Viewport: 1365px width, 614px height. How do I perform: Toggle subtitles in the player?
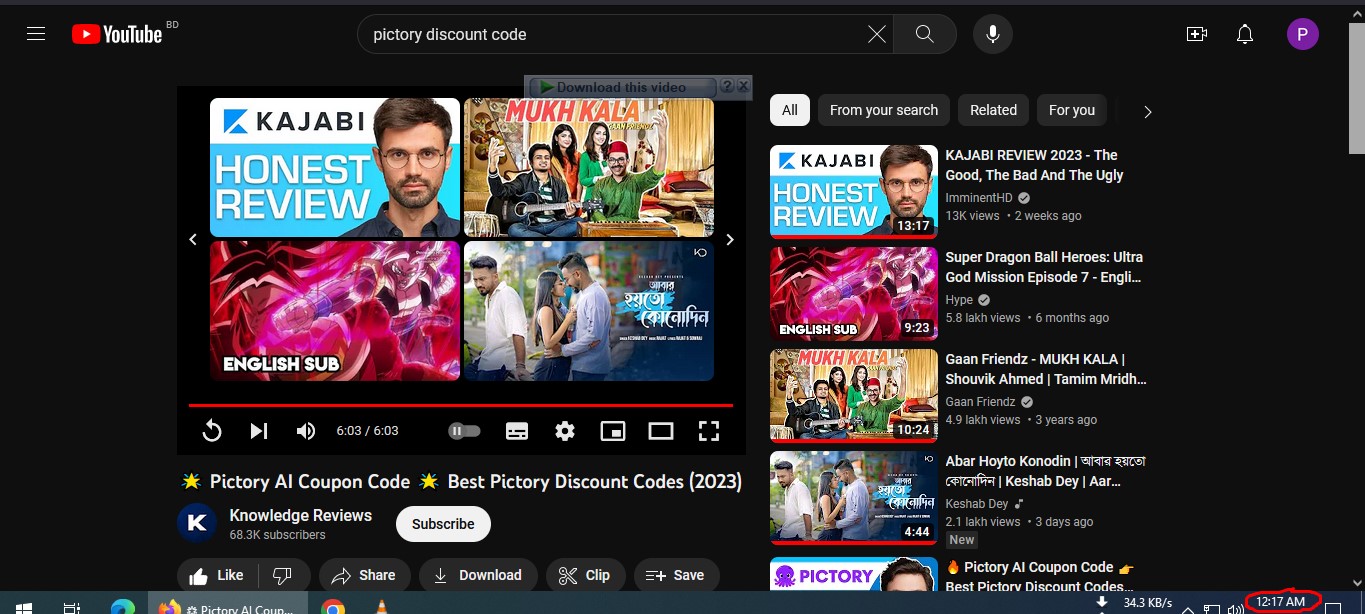point(517,431)
